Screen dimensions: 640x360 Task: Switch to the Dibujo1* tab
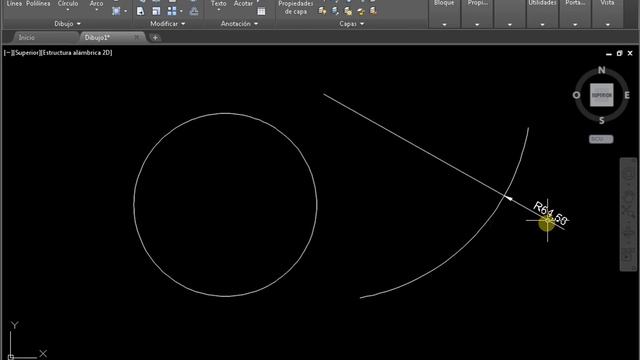coord(97,38)
